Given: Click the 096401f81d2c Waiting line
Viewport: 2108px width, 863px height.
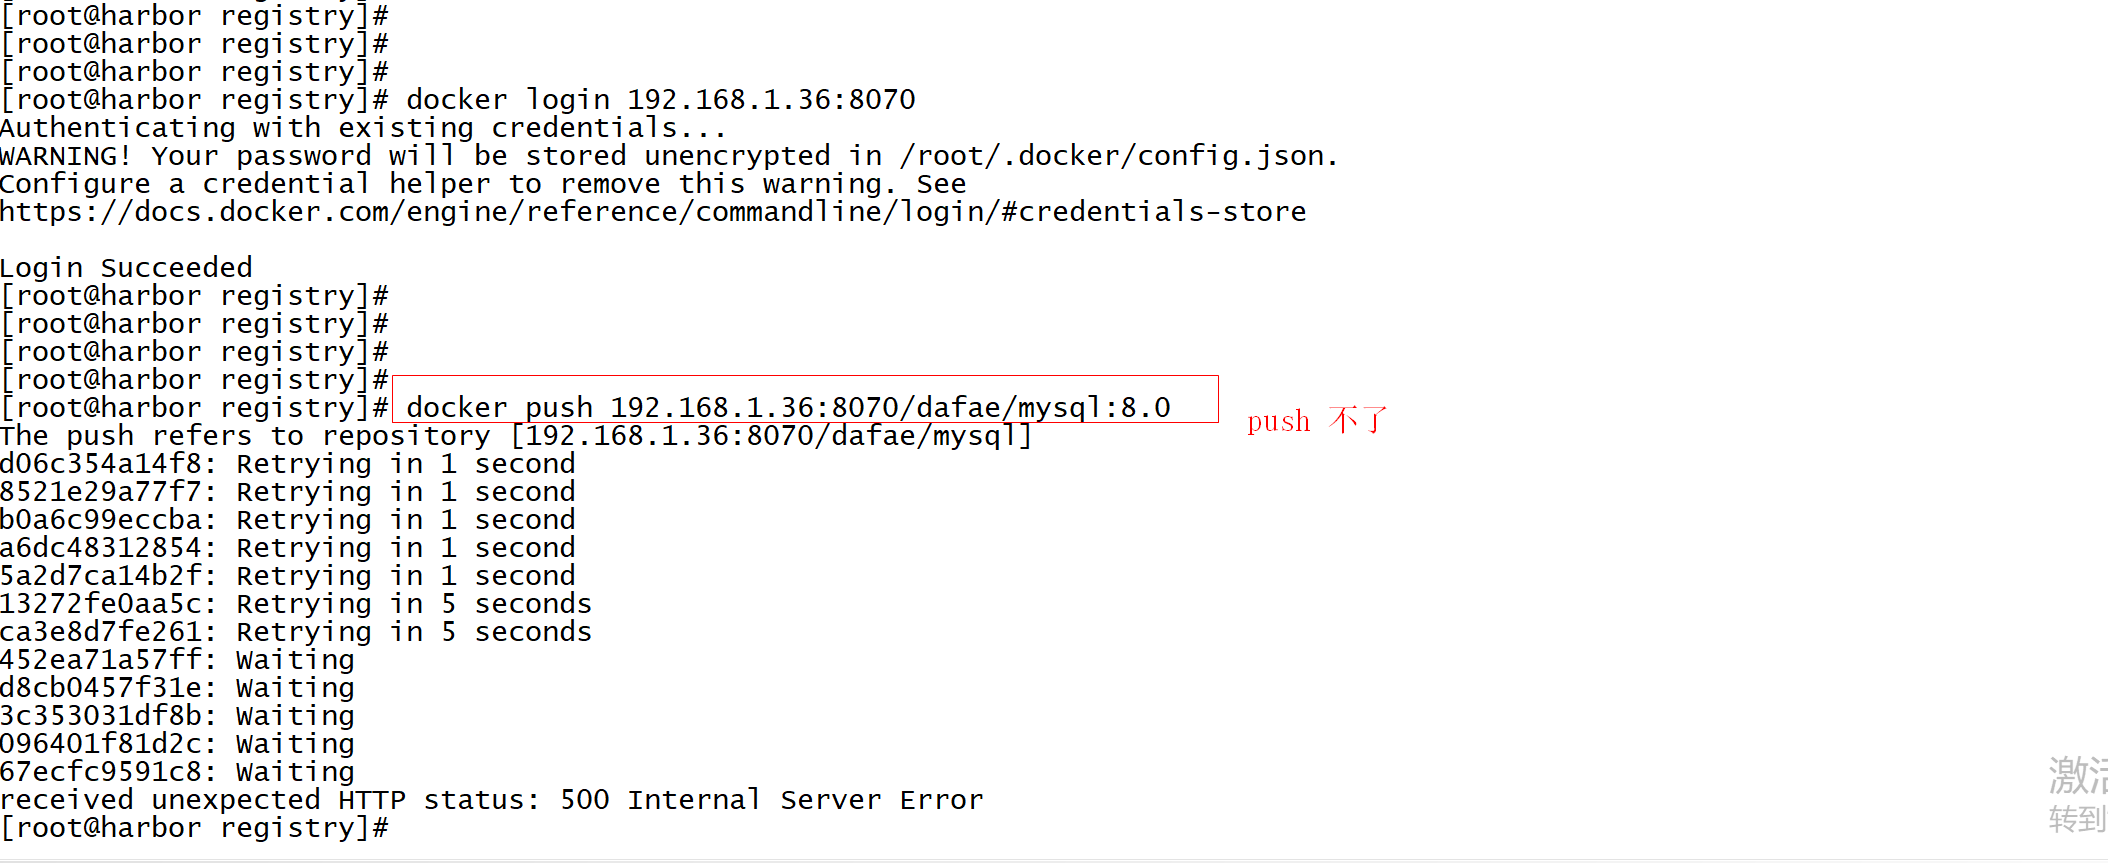Looking at the screenshot, I should coord(177,744).
